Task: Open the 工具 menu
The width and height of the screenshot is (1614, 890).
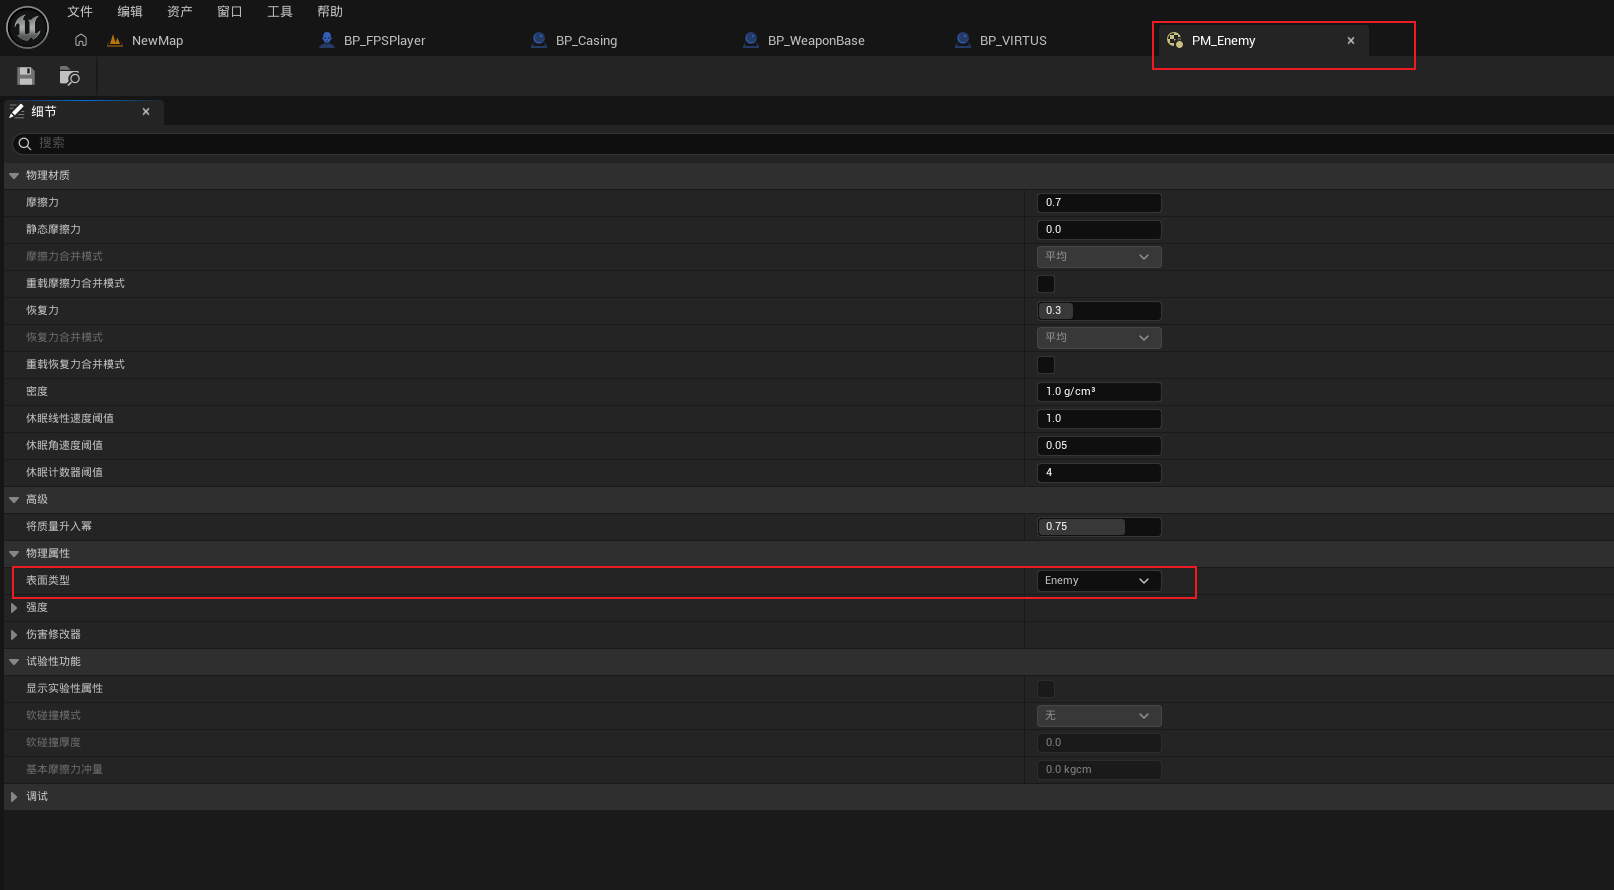Action: (x=280, y=12)
